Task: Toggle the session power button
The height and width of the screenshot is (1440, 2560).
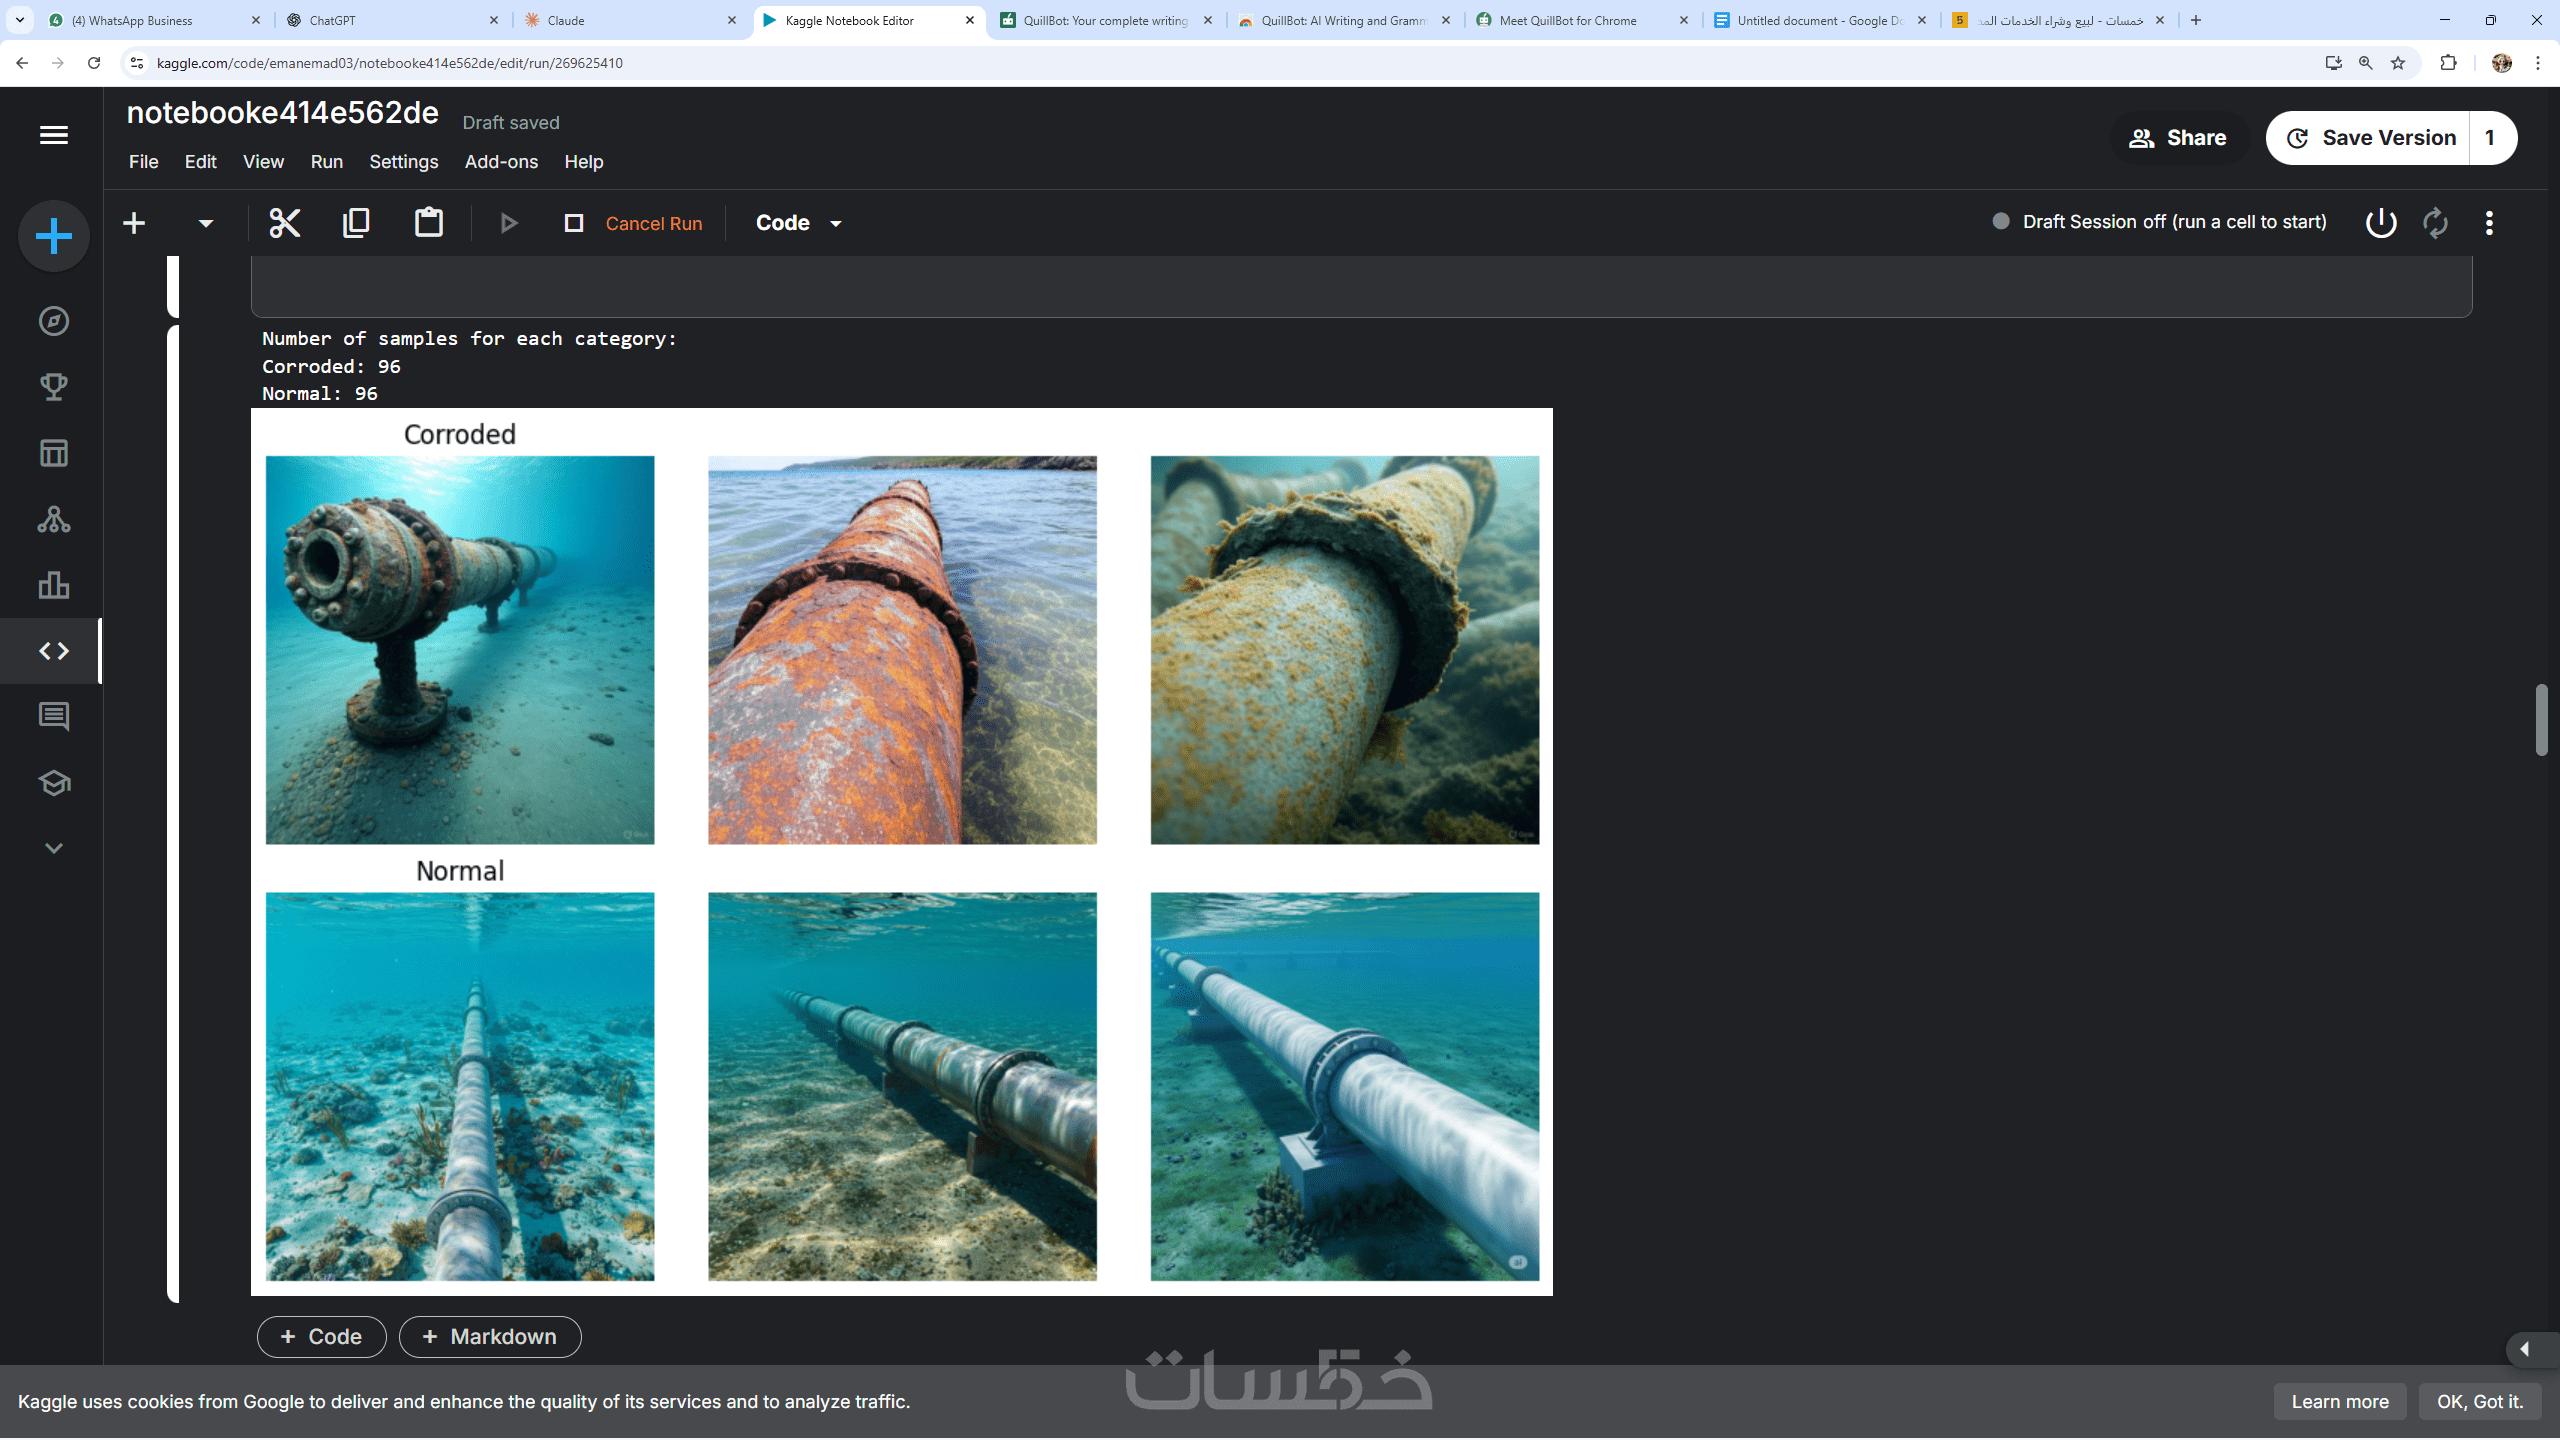Action: (2381, 222)
